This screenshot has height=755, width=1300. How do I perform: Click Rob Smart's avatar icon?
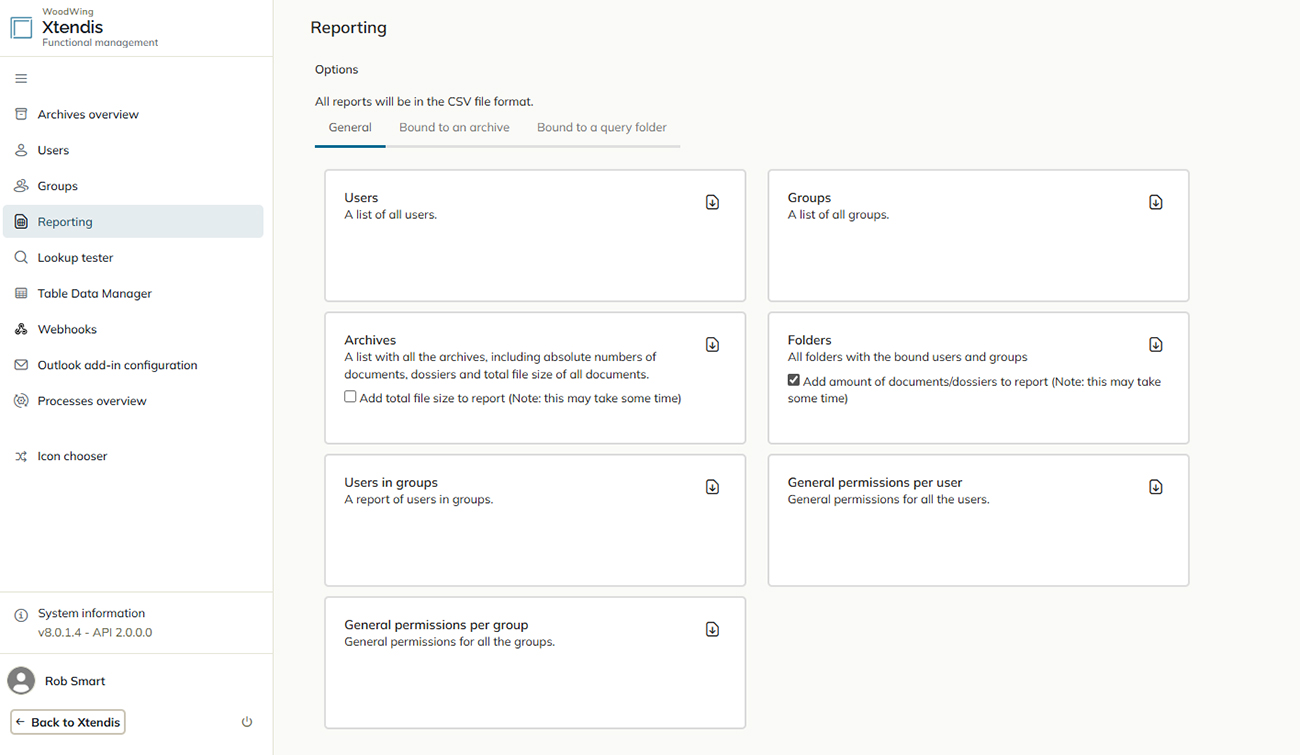pos(21,681)
